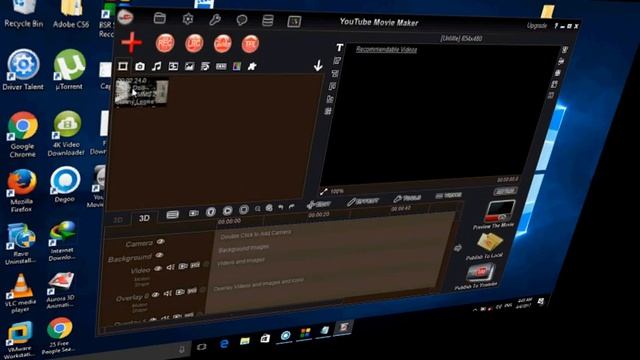Click the red plus Add media button
Viewport: 640px width, 360px height.
131,42
